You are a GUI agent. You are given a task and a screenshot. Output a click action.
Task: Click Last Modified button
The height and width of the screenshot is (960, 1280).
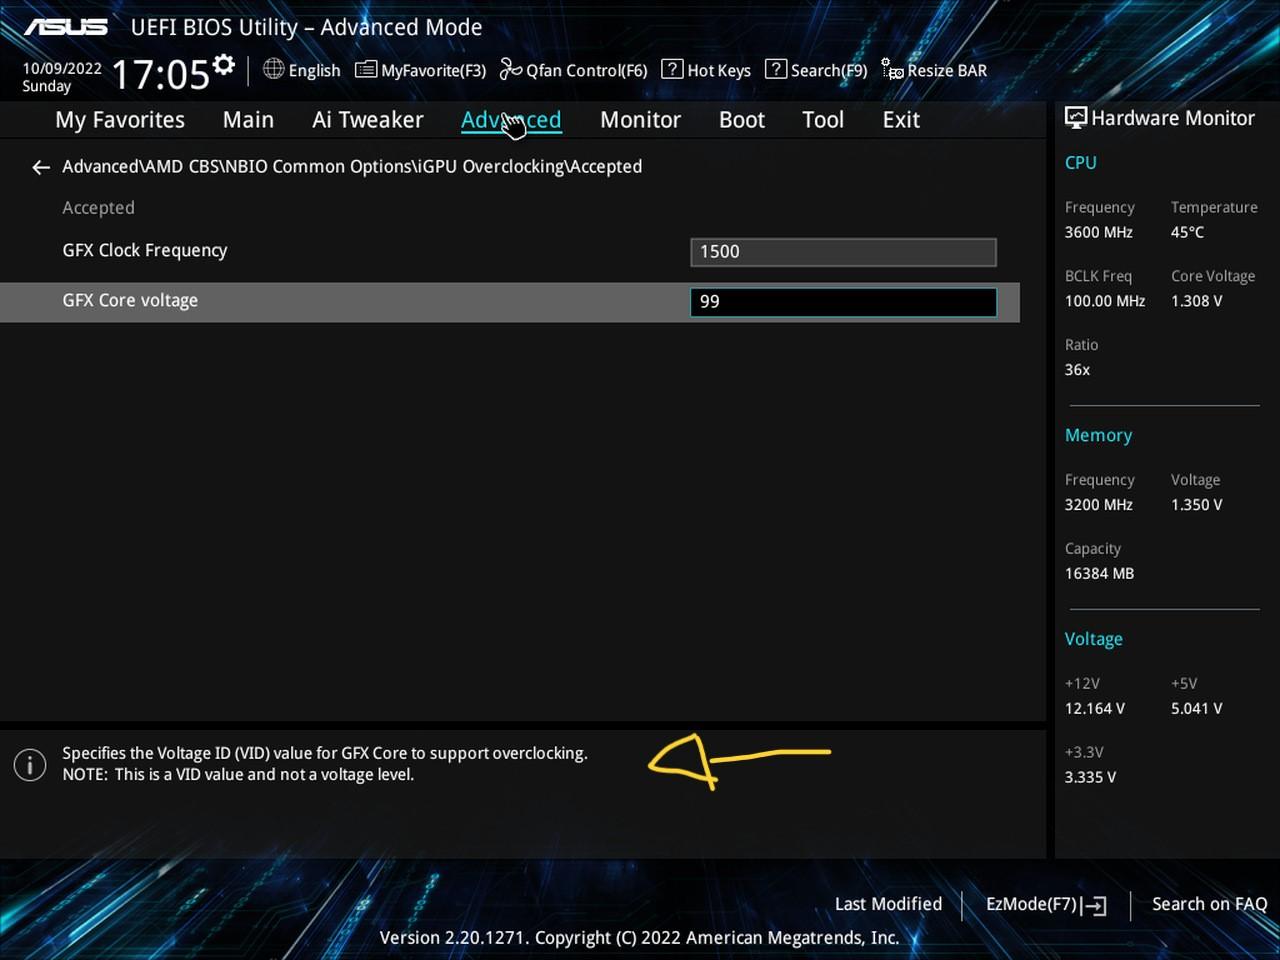(x=888, y=904)
